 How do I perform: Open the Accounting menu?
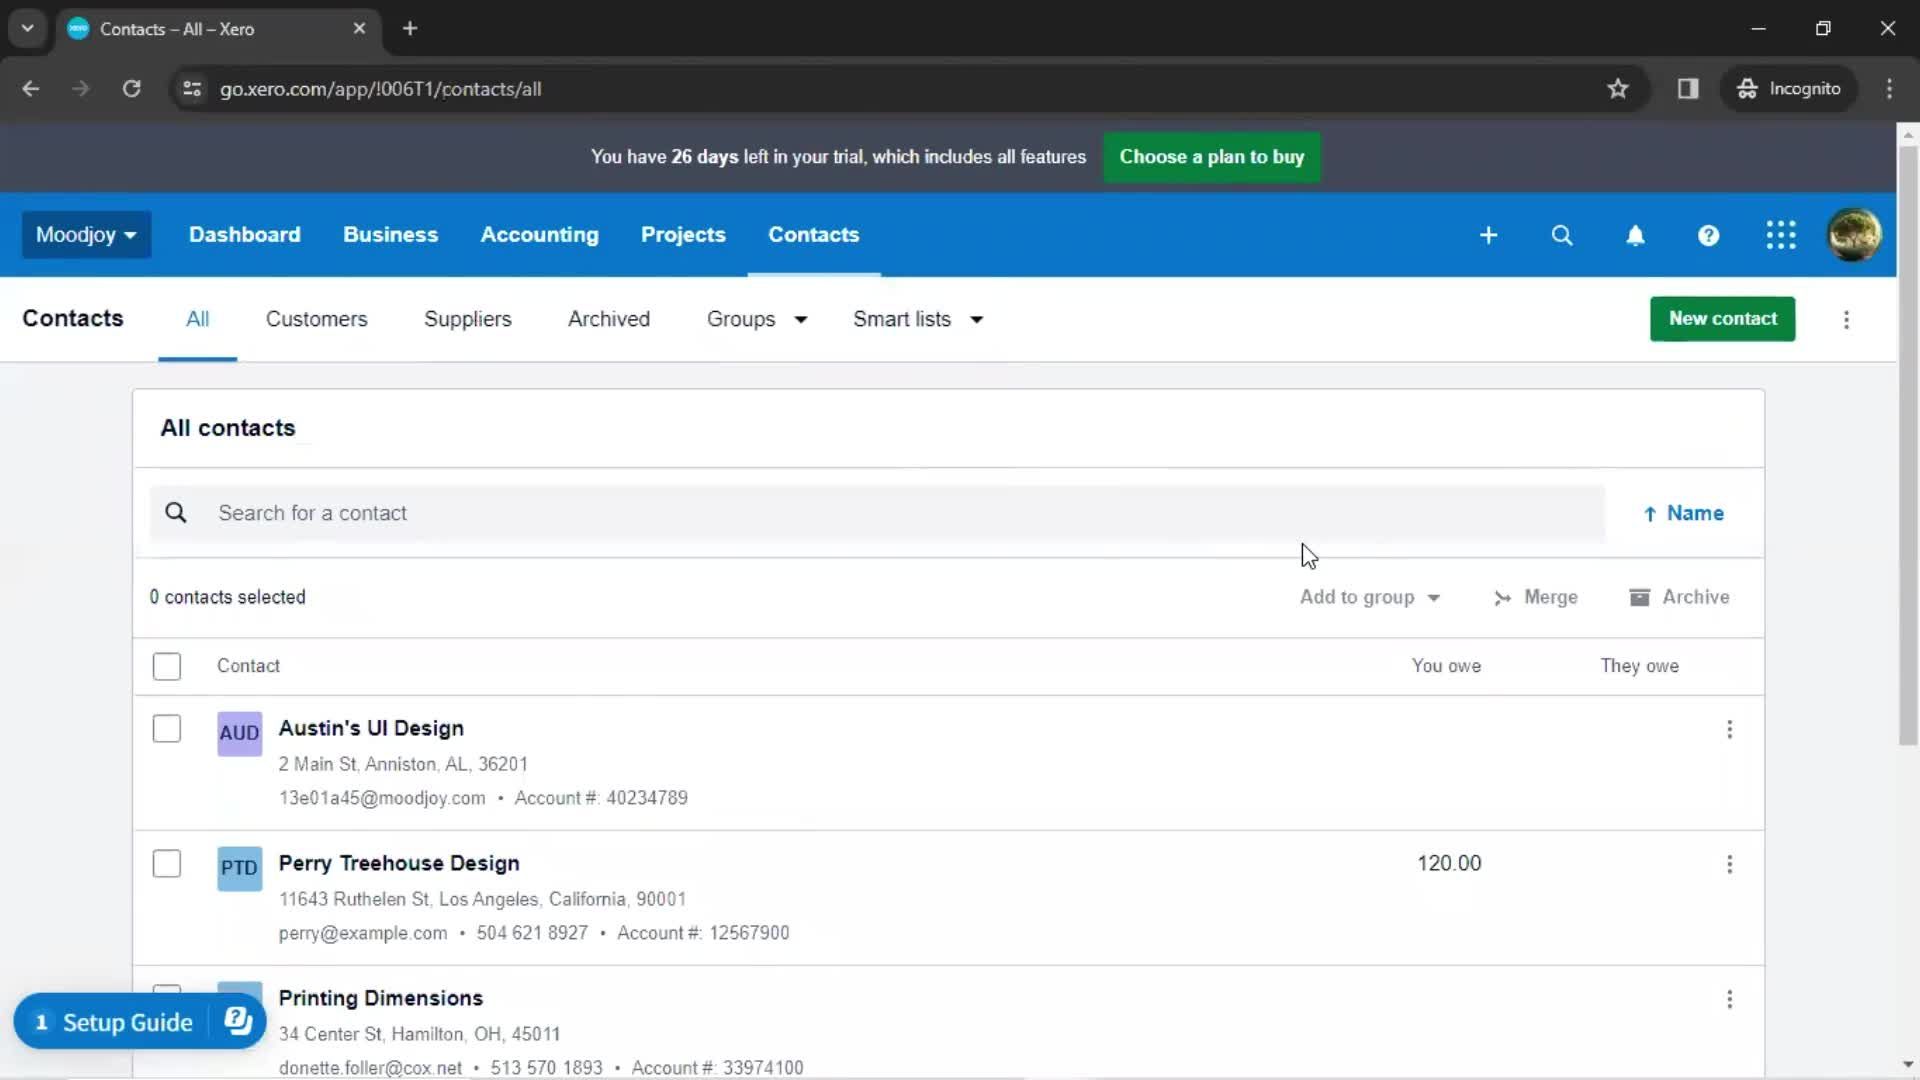pyautogui.click(x=539, y=234)
